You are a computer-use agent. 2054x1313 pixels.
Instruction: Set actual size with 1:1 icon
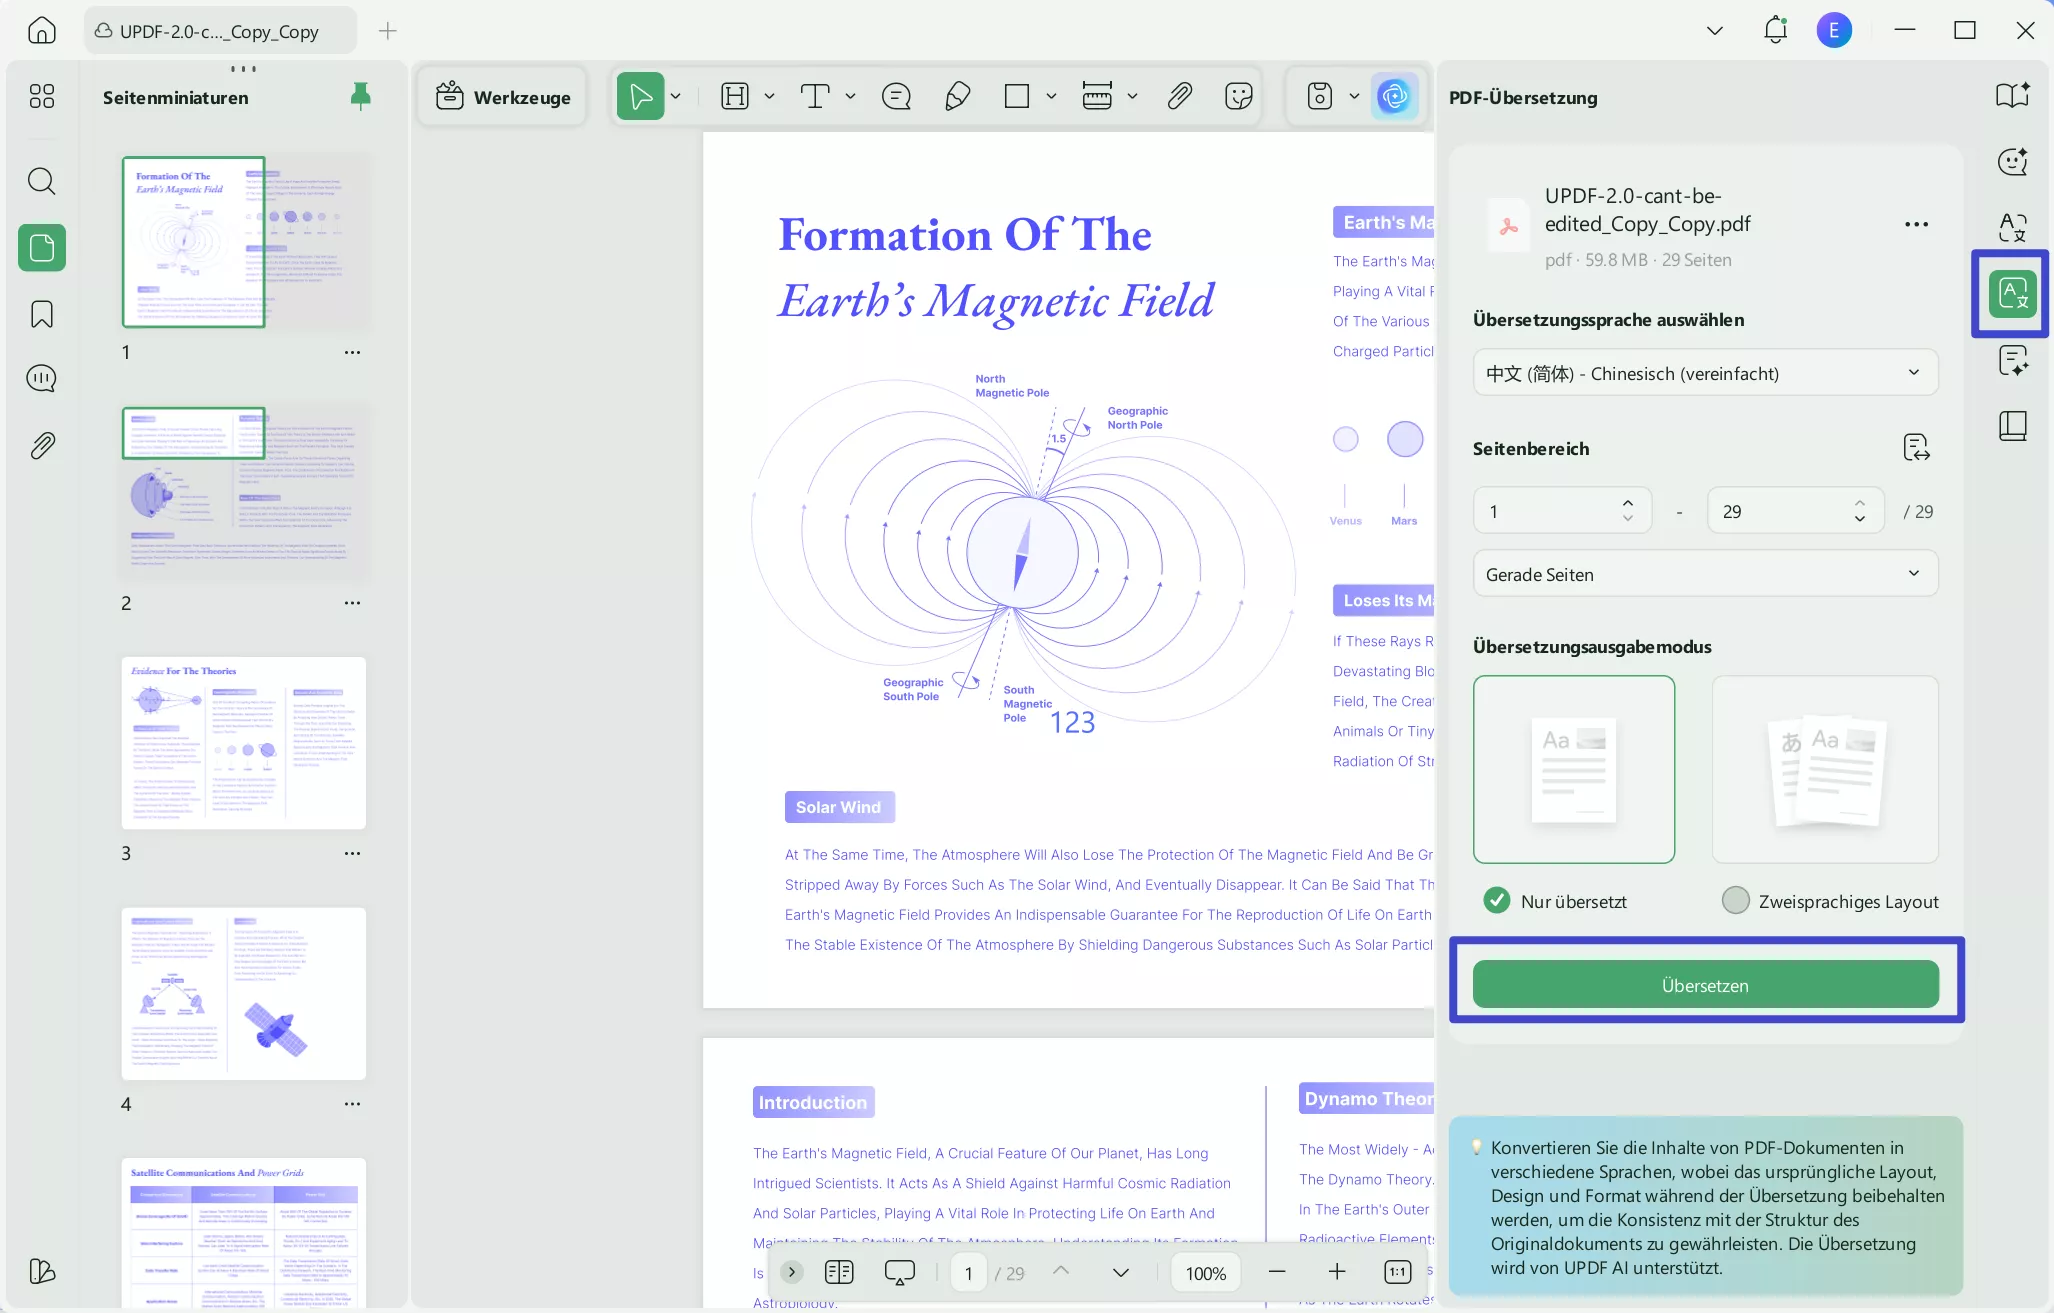(1397, 1272)
